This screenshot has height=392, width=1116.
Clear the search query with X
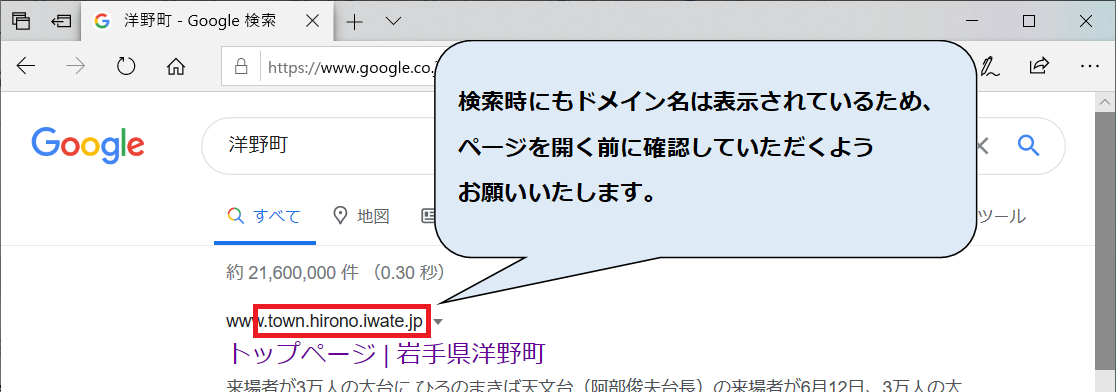(x=983, y=147)
